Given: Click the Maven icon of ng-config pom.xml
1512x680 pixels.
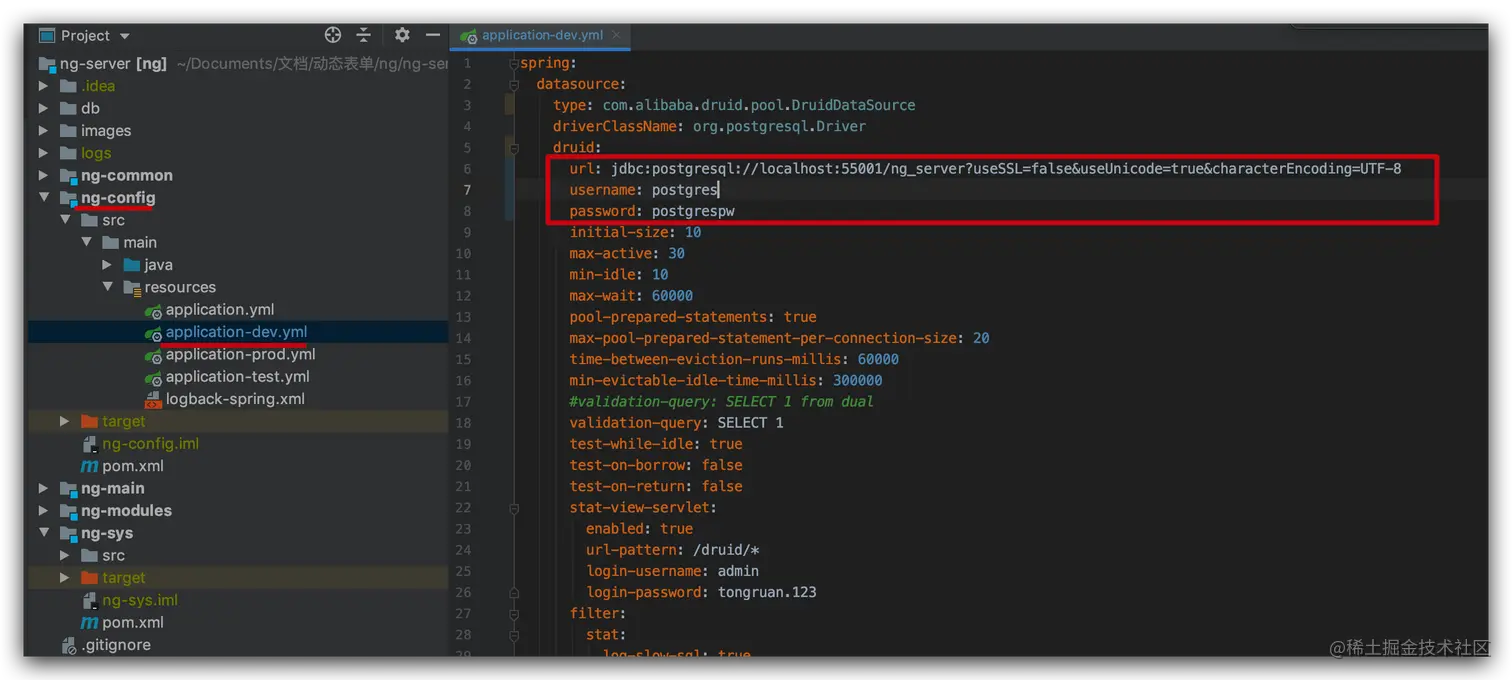Looking at the screenshot, I should 89,467.
